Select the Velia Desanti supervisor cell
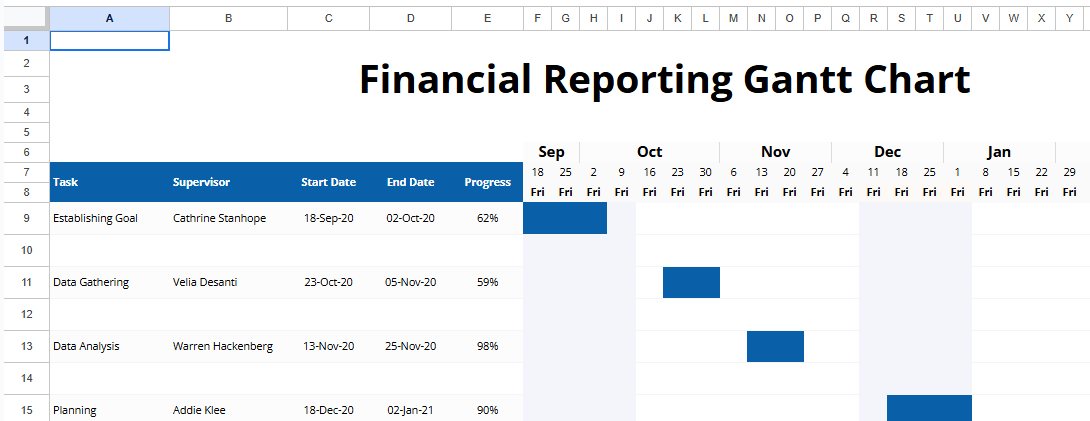1090x421 pixels. click(228, 282)
